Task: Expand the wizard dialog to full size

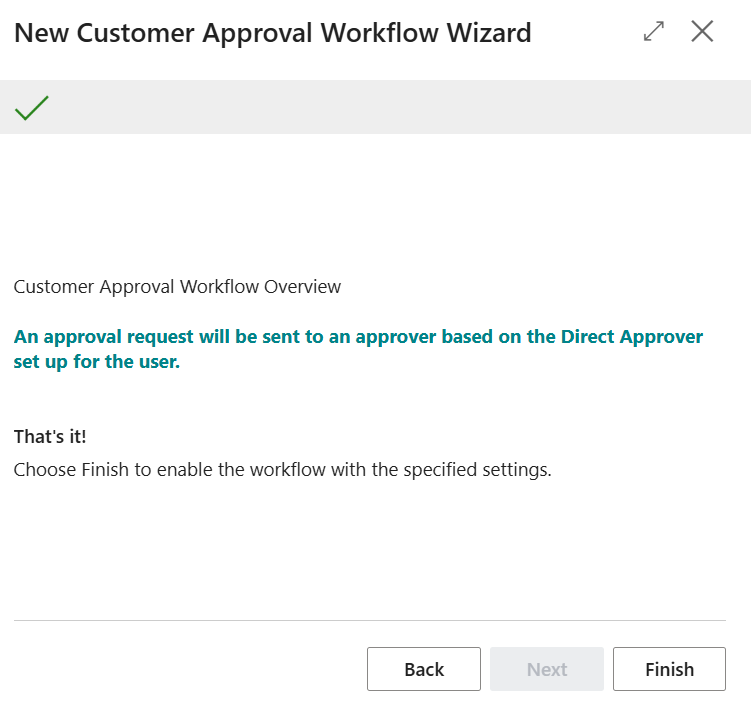Action: 654,32
